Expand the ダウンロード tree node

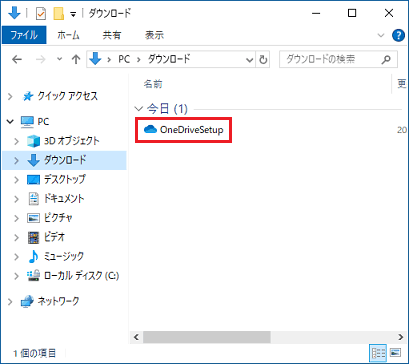pos(16,160)
